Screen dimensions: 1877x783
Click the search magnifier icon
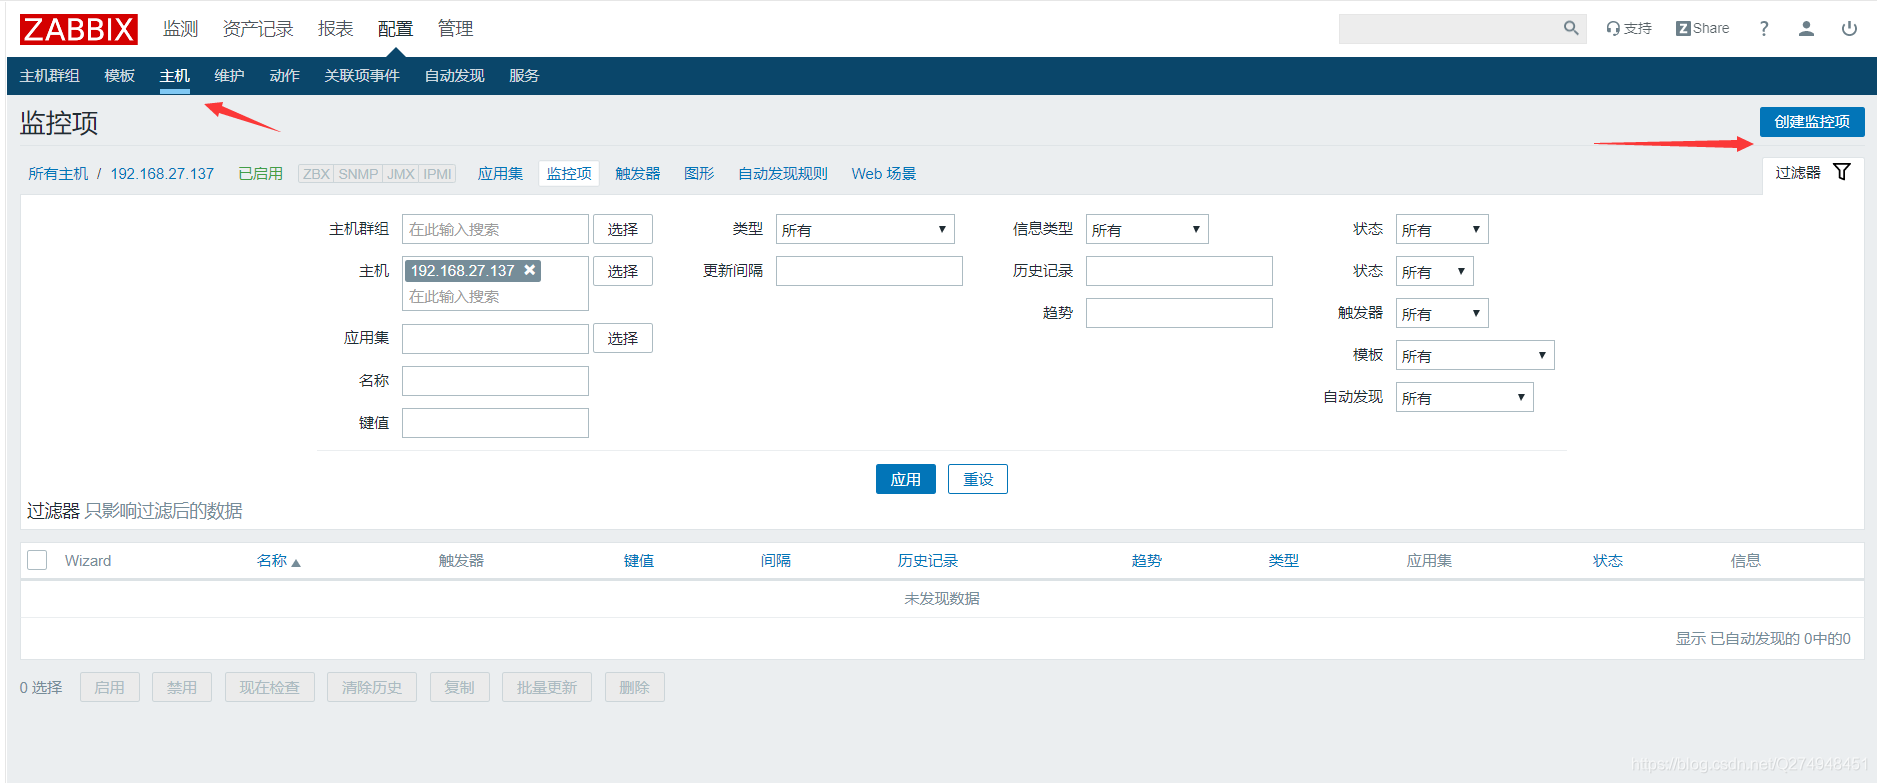click(x=1571, y=28)
